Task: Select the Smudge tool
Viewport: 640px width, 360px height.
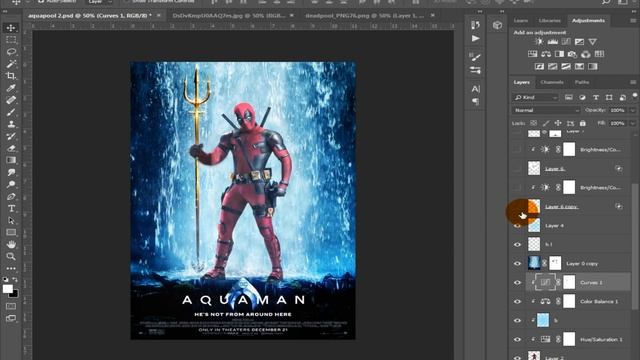Action: pyautogui.click(x=11, y=172)
